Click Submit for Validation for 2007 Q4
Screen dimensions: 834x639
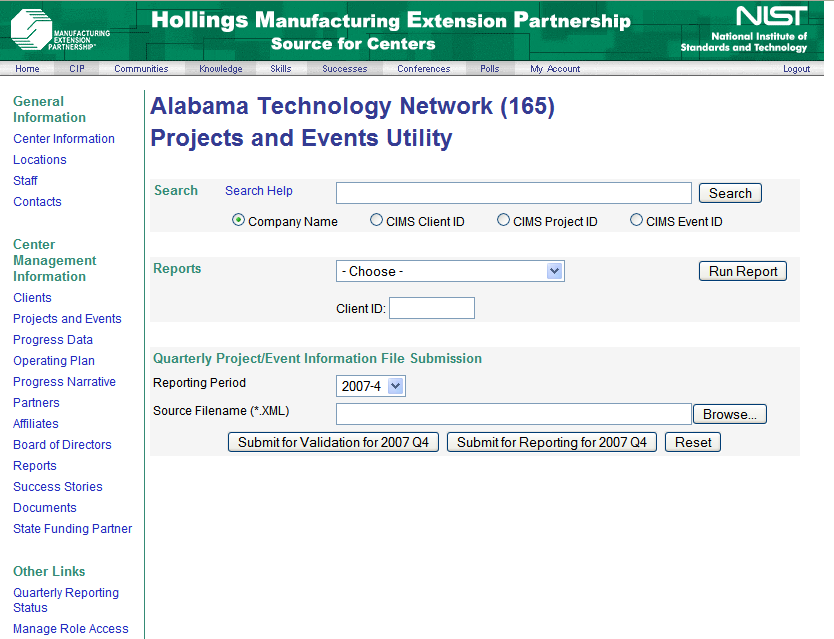coord(333,442)
